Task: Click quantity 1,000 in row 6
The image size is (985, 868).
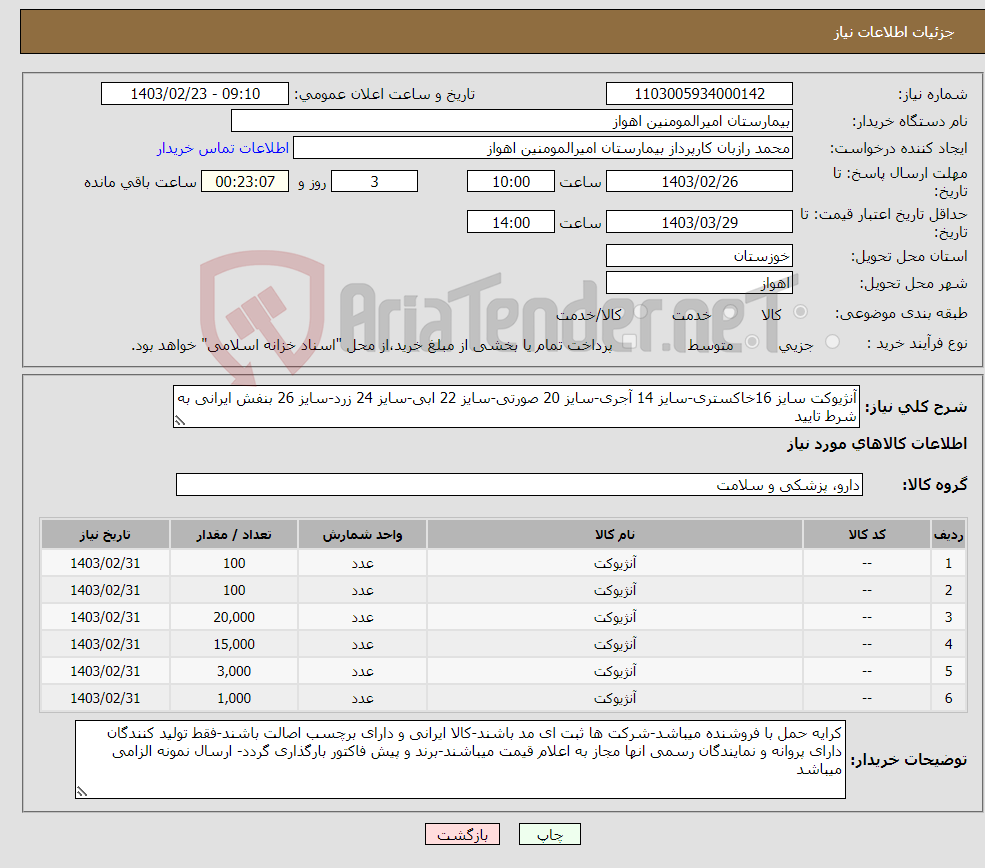Action: (234, 698)
